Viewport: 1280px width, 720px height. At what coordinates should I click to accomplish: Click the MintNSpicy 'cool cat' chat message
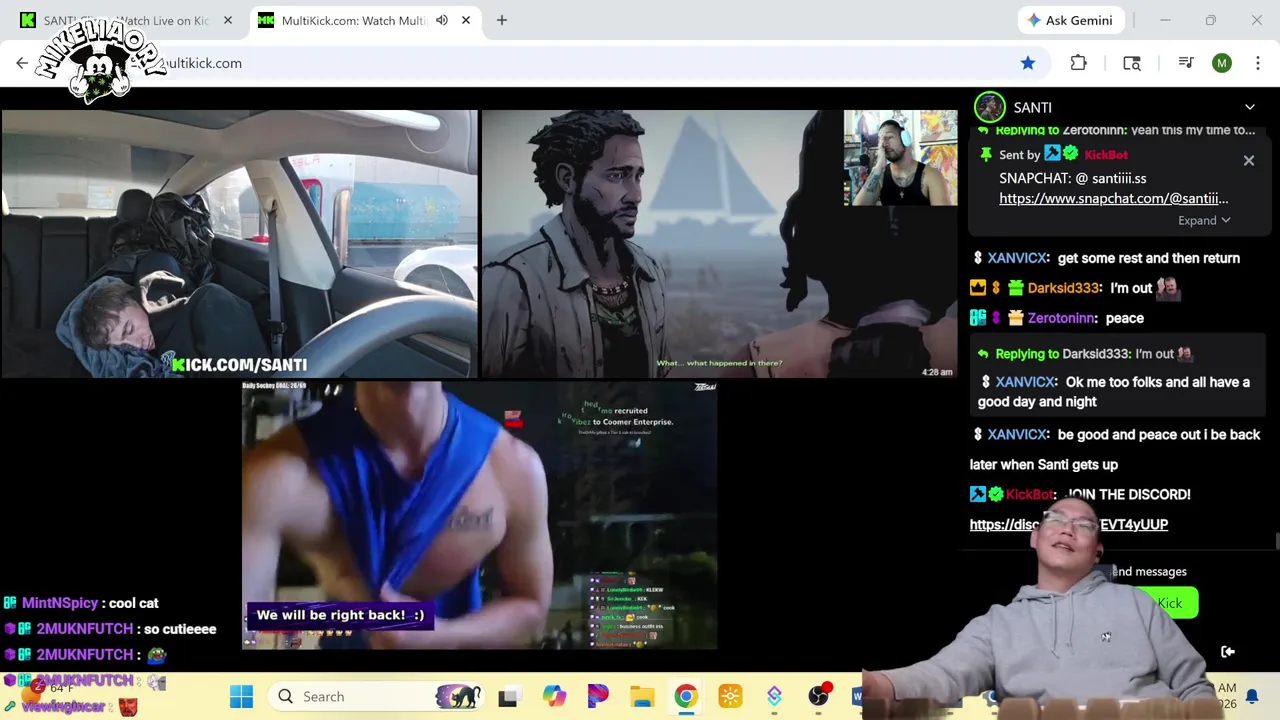click(81, 603)
